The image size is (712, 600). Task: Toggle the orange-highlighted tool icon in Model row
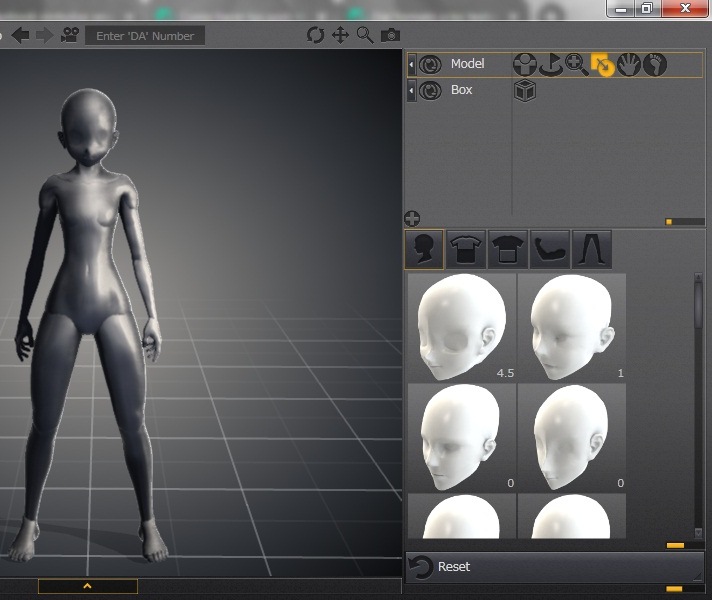pos(602,65)
